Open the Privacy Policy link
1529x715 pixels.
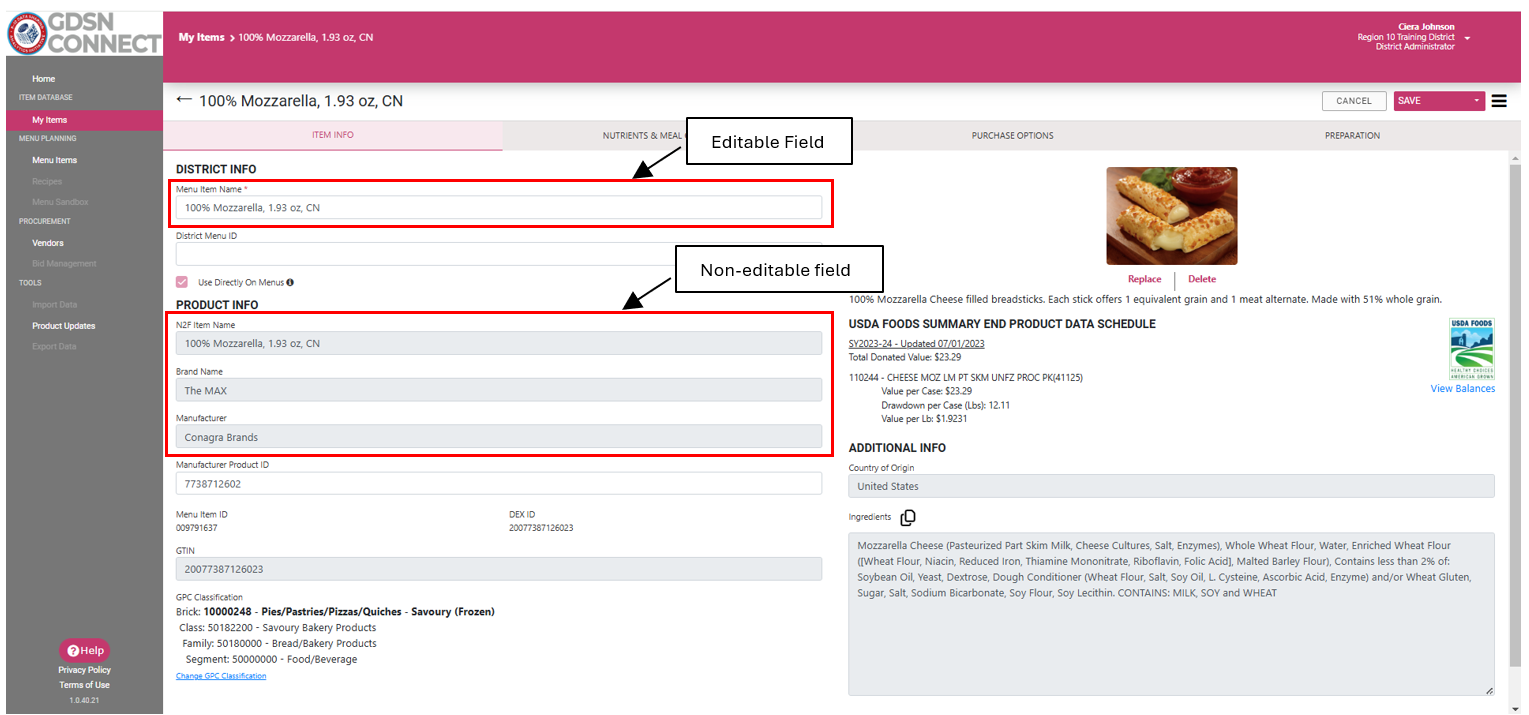pyautogui.click(x=84, y=670)
